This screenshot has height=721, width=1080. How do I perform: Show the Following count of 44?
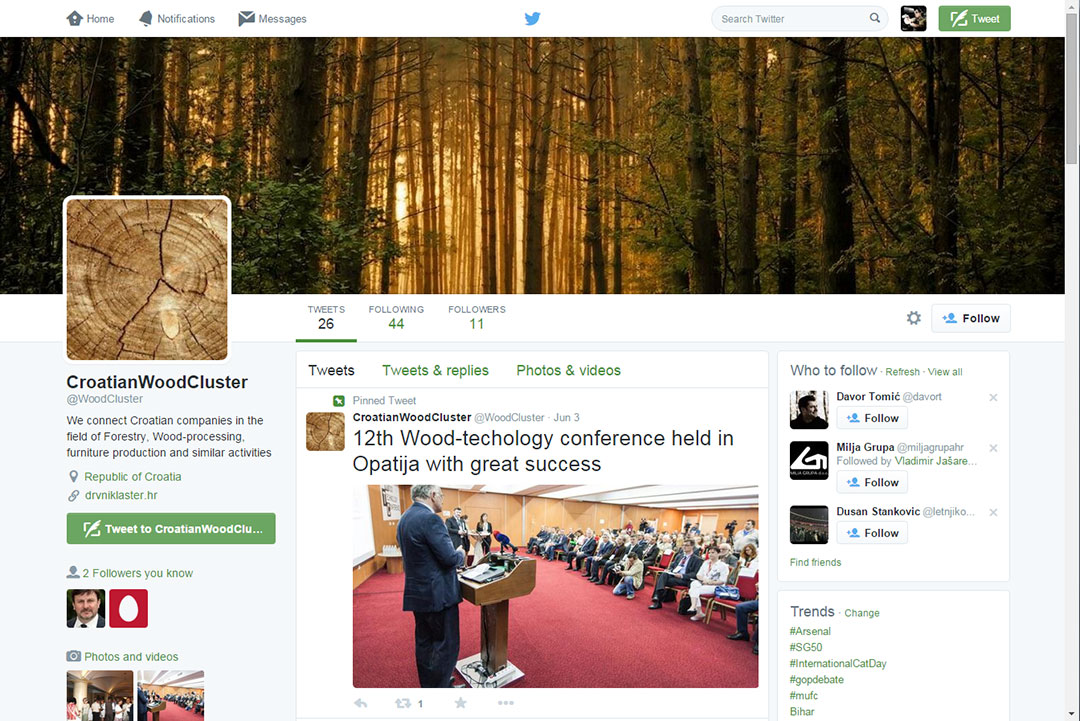[396, 317]
